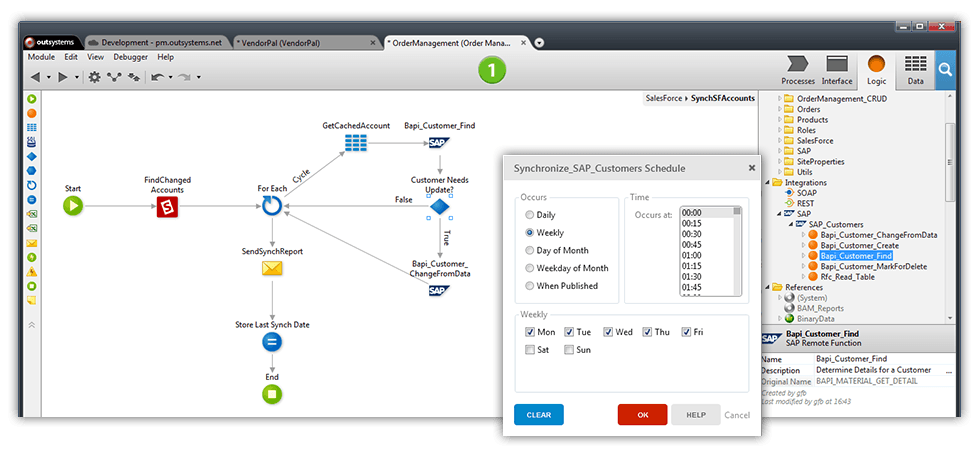This screenshot has width=980, height=466.
Task: Select the hexagon Switch tool in the toolbox
Action: 31,171
